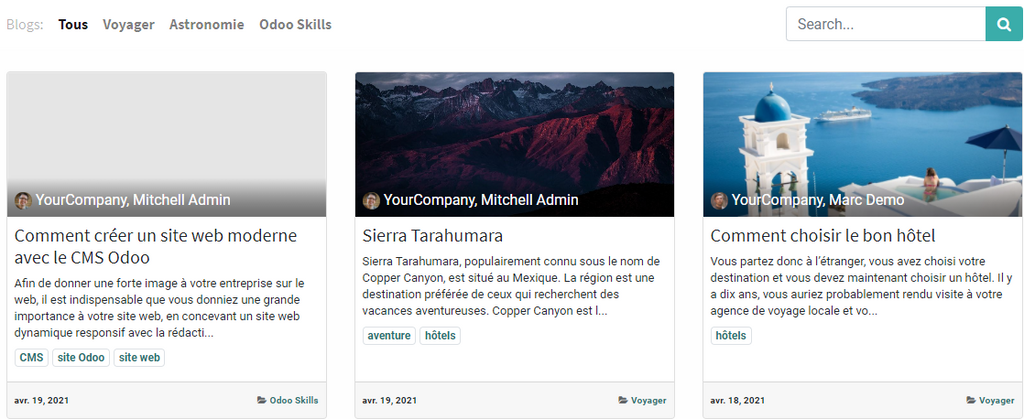Open the Odoo Skills blog tab

pos(295,25)
